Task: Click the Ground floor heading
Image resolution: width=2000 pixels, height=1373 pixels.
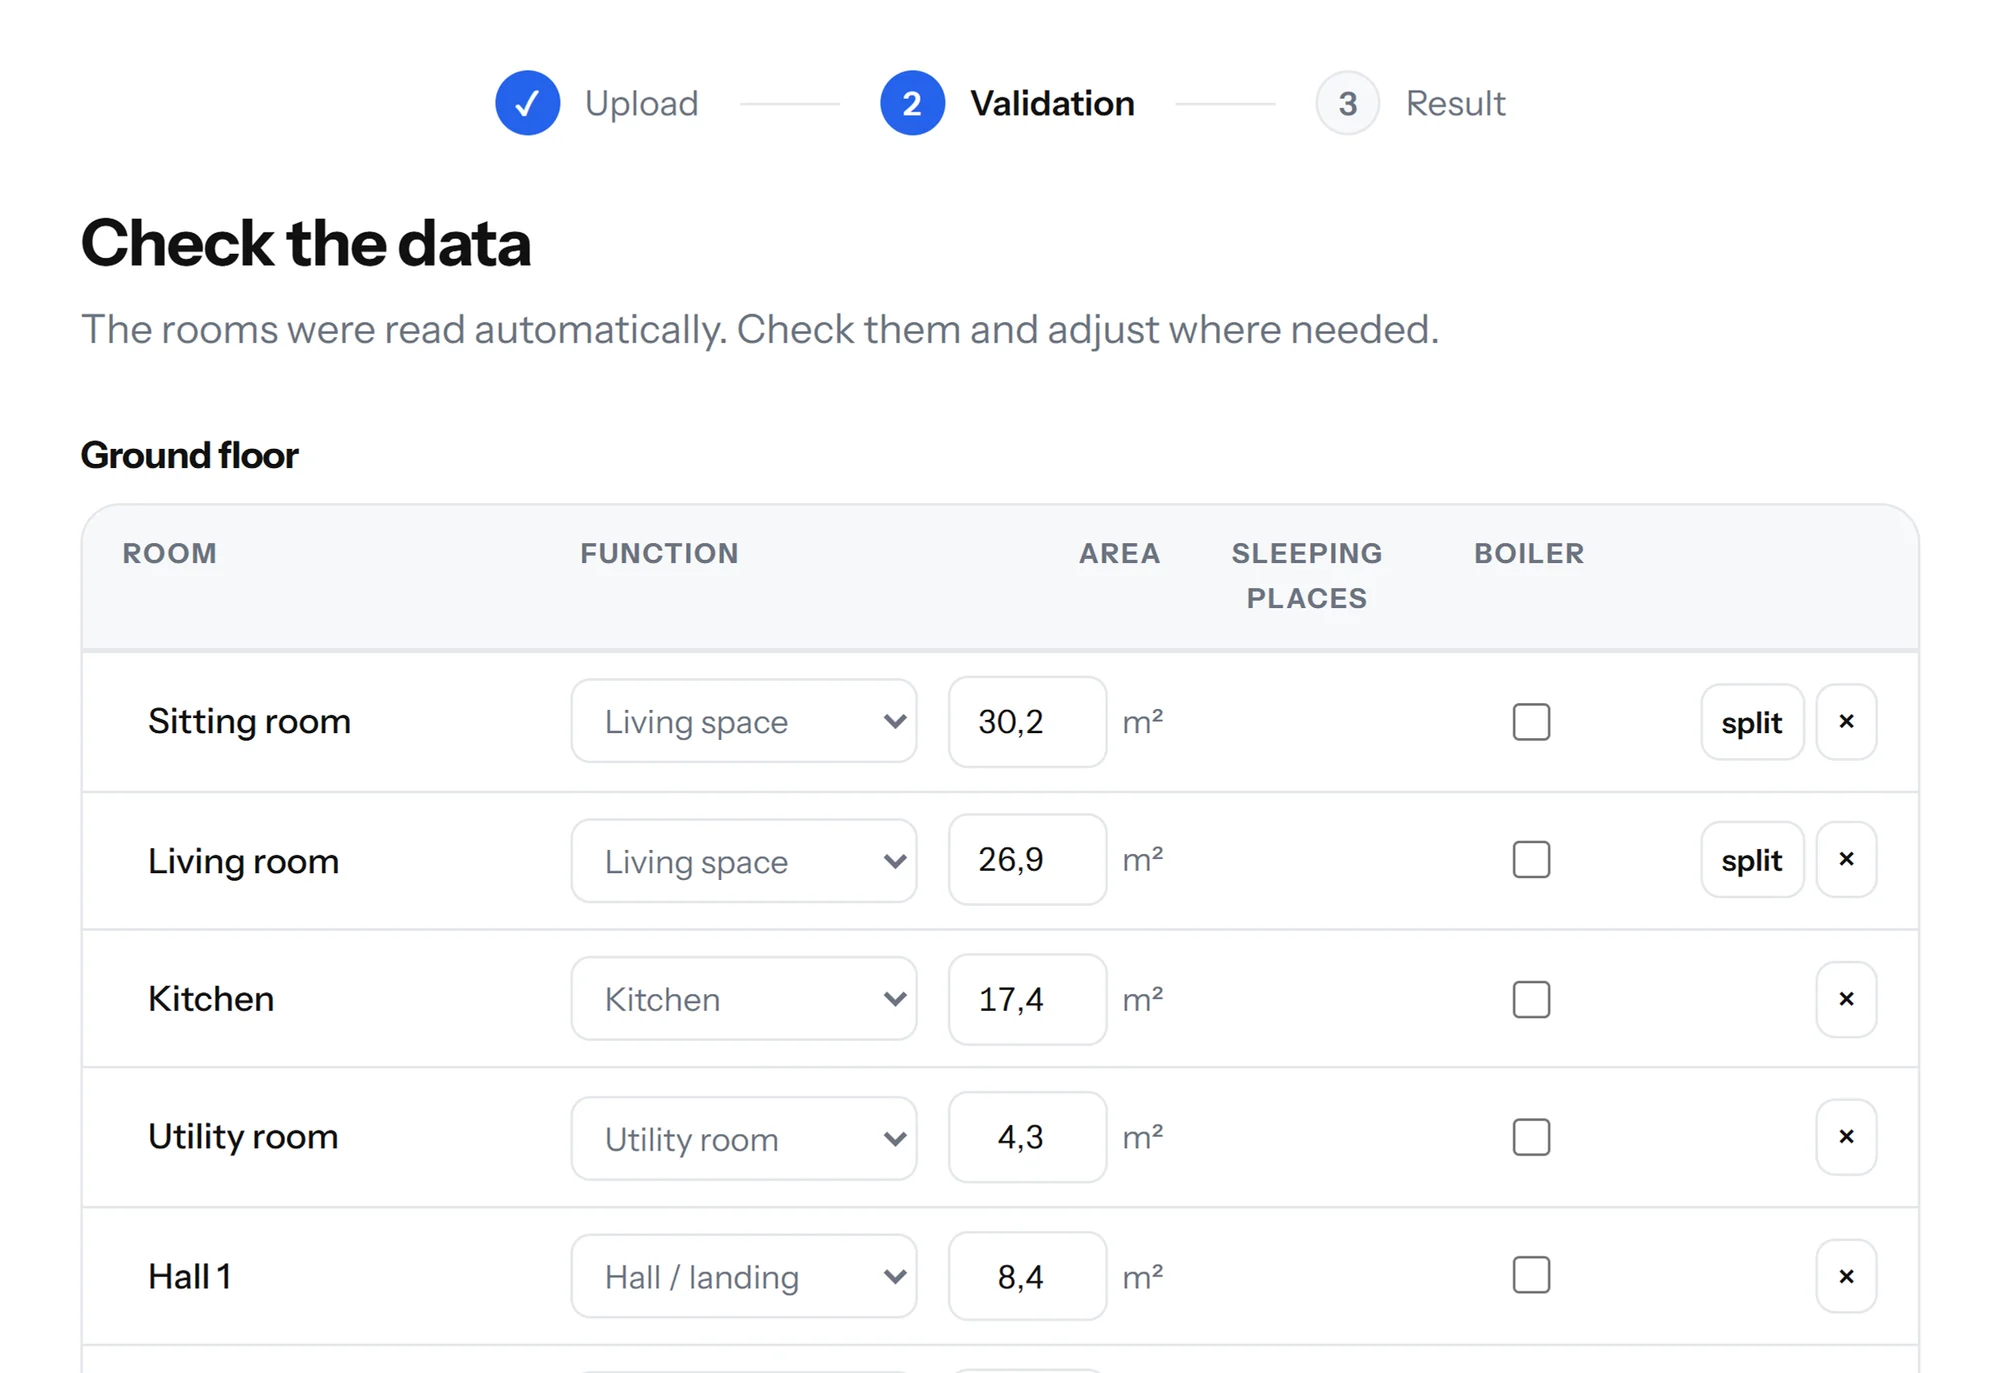Action: click(189, 455)
